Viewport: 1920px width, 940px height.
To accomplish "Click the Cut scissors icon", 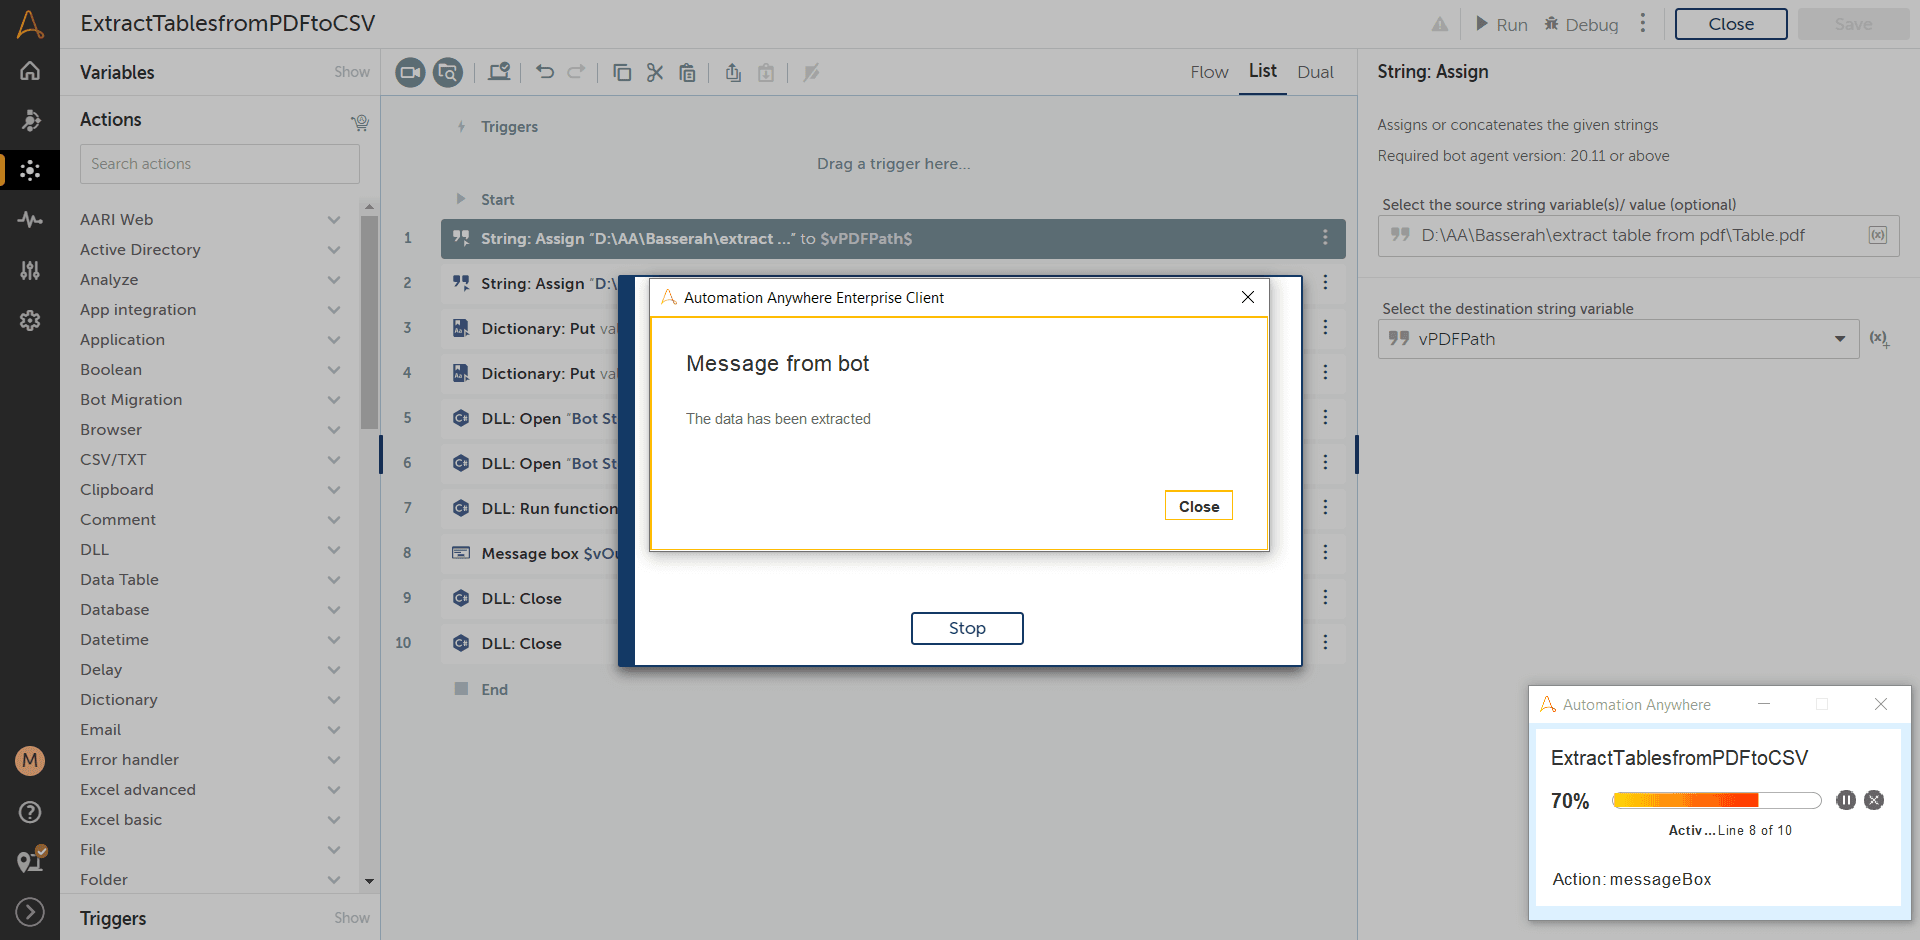I will [x=655, y=72].
